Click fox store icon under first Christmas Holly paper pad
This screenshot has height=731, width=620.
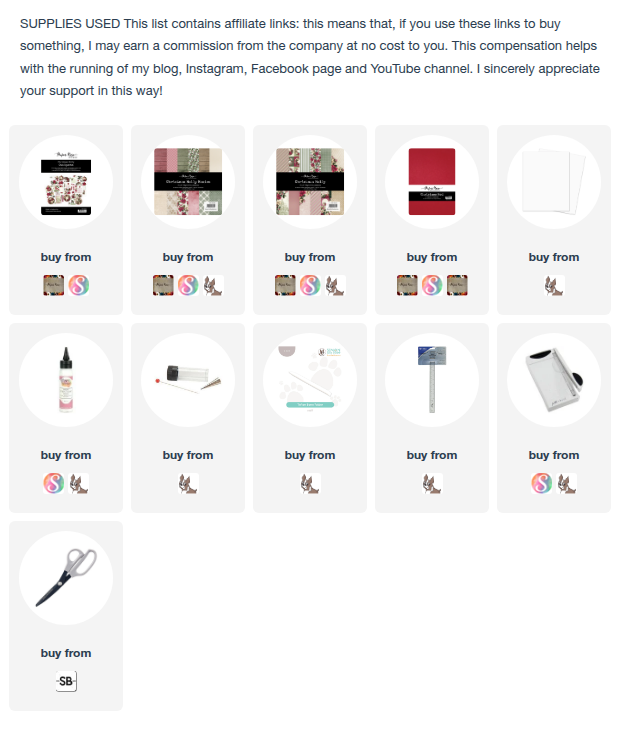point(214,285)
